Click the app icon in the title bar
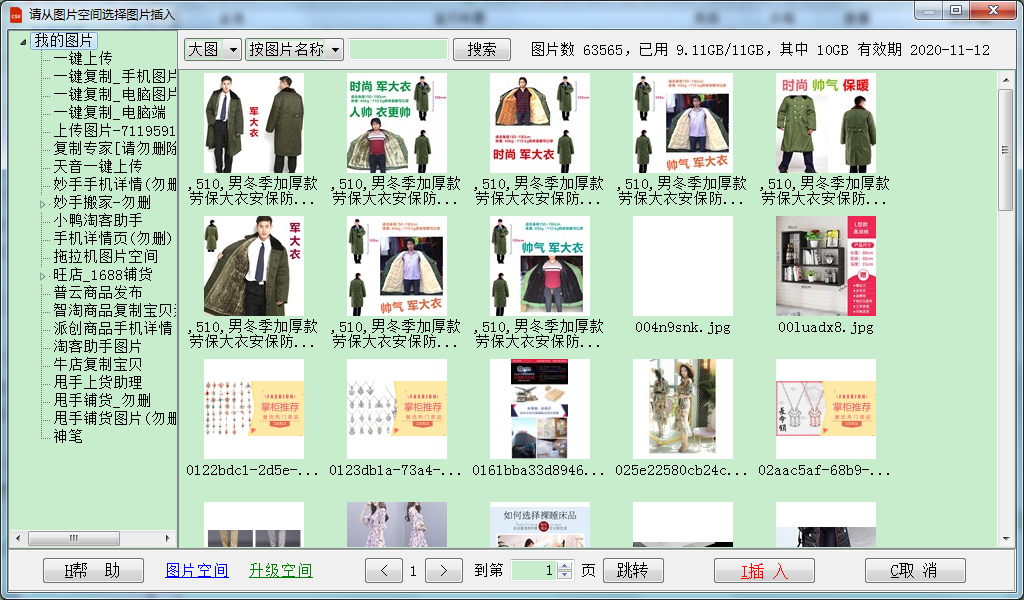Screen dimensions: 1024x600 15,14
